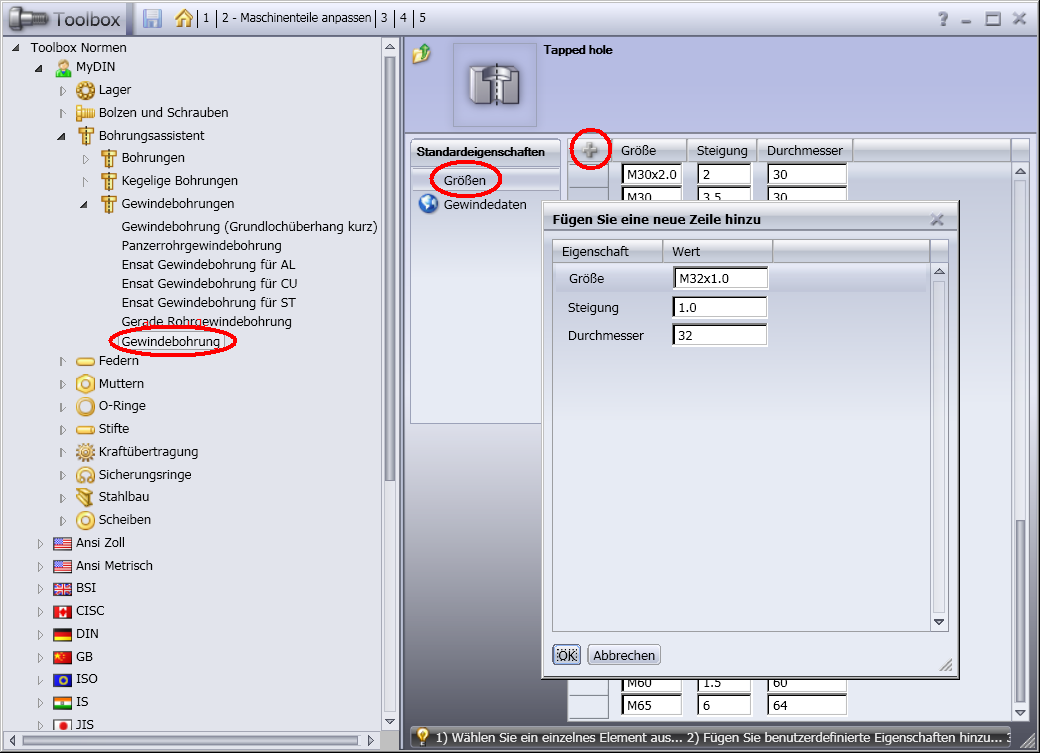Click the CISC Canadian flag icon

click(62, 612)
